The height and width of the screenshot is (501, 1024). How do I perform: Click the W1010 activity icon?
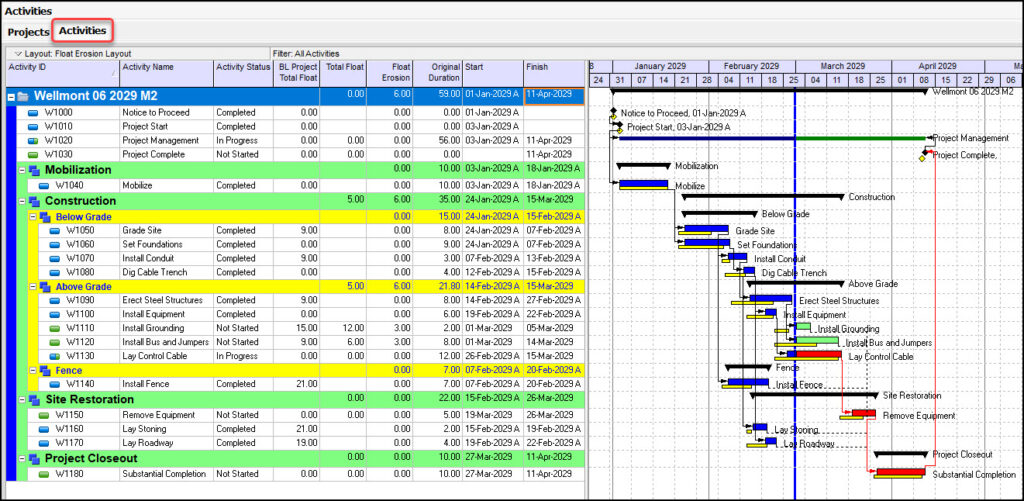point(33,127)
